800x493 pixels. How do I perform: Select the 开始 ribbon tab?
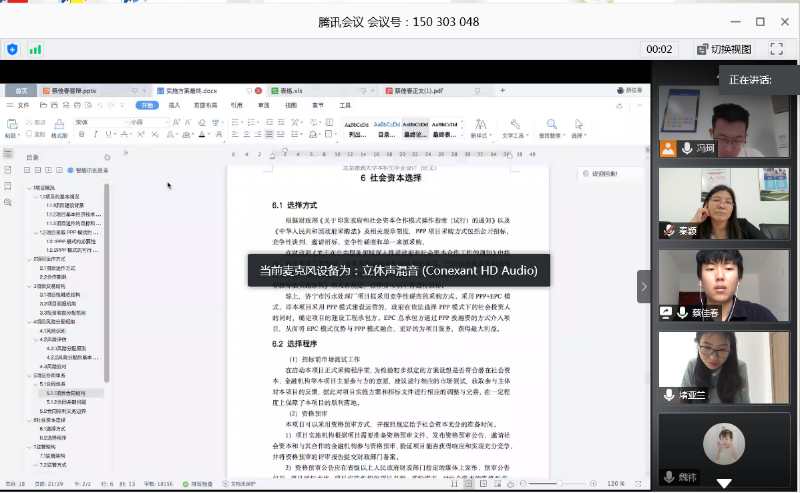coord(147,105)
